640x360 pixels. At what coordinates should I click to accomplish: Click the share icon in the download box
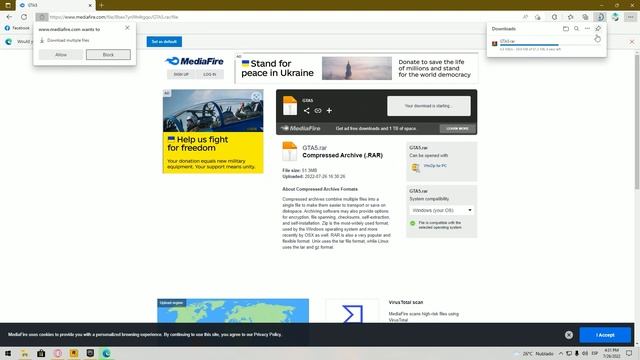(x=307, y=111)
